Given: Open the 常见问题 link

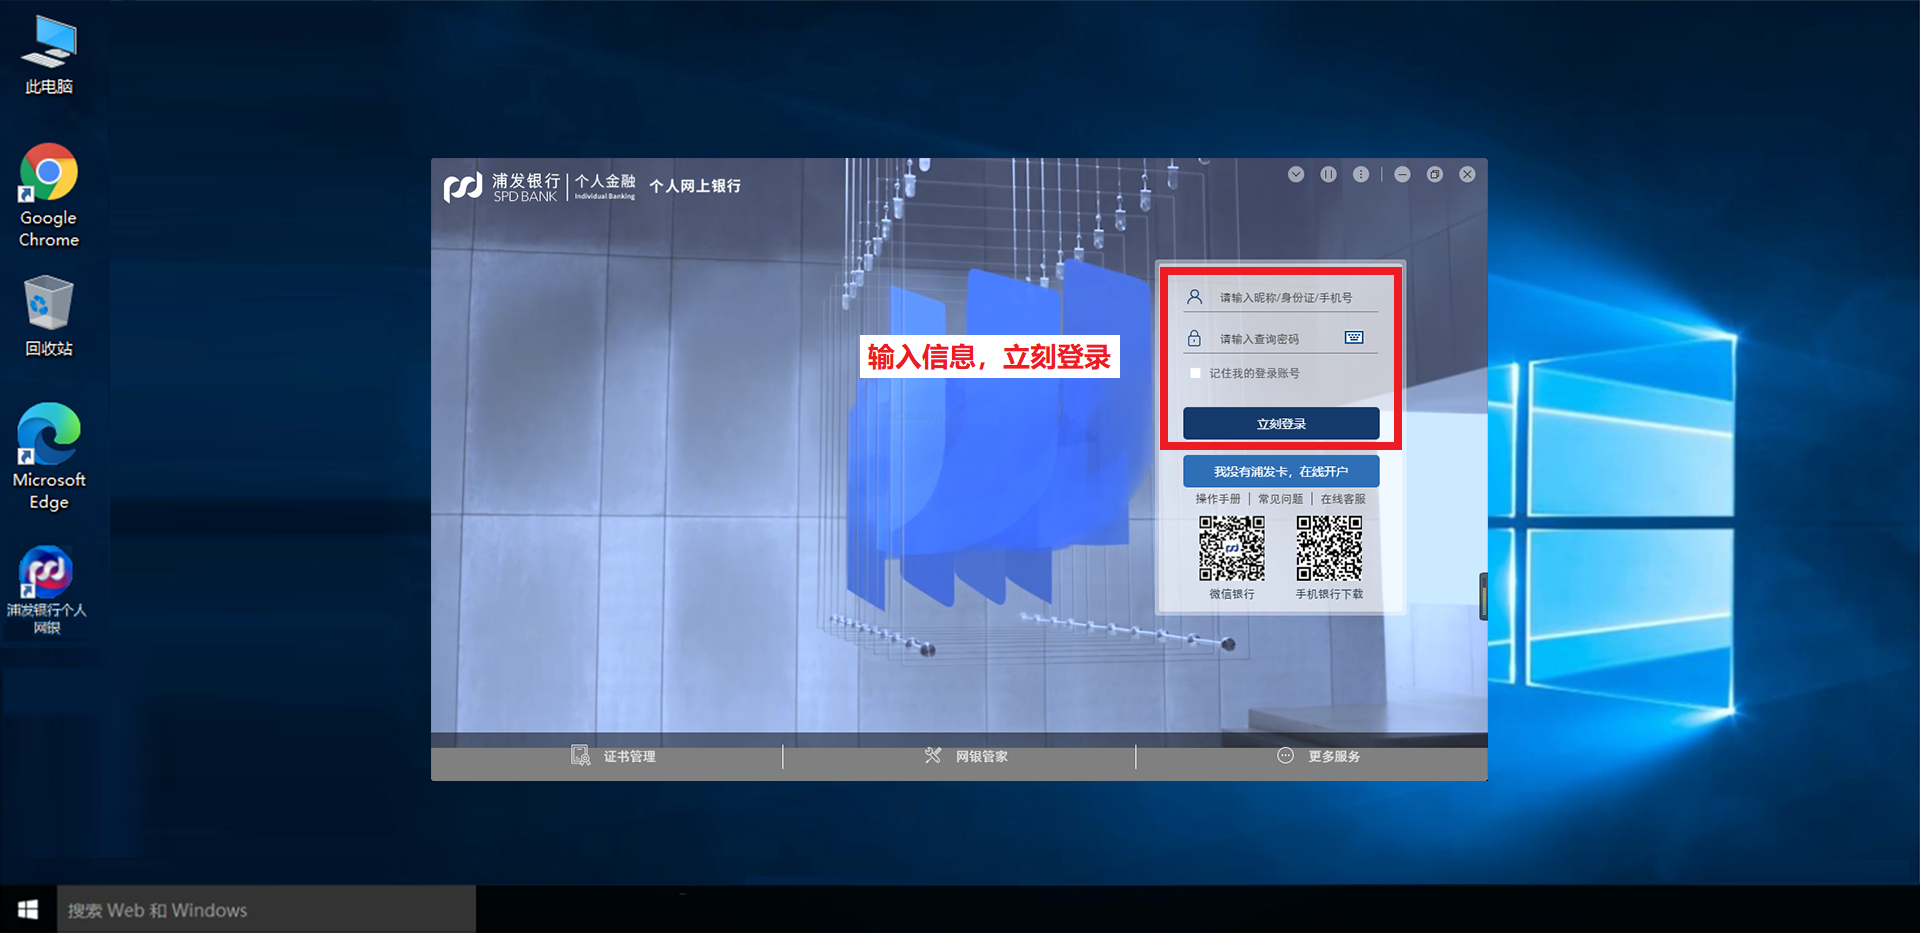Looking at the screenshot, I should [1280, 499].
